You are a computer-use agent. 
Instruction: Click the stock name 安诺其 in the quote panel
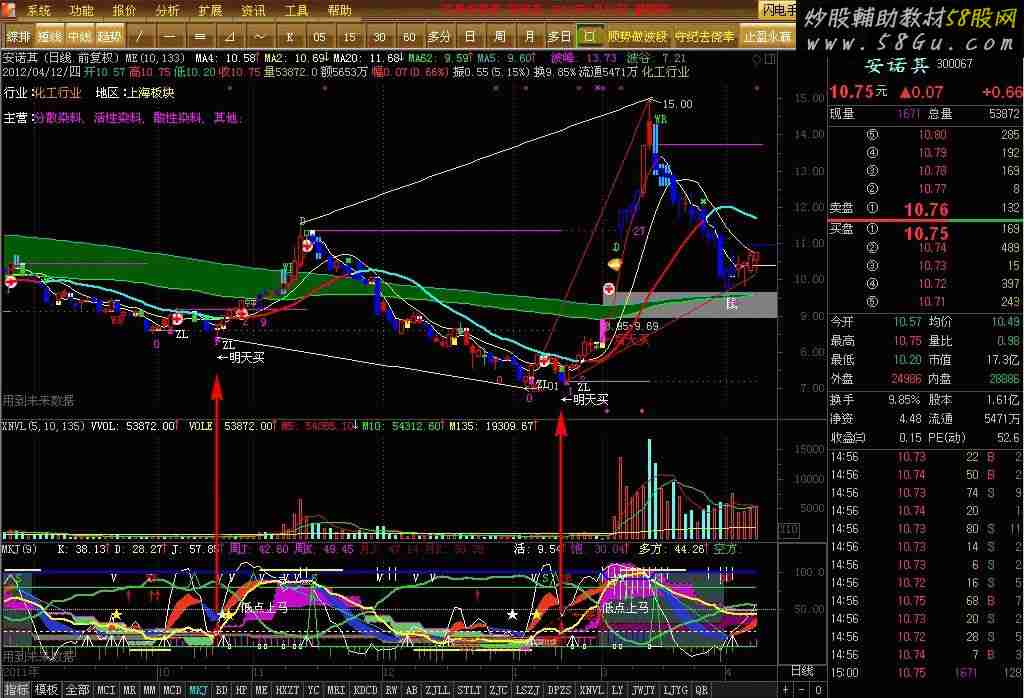coord(896,65)
